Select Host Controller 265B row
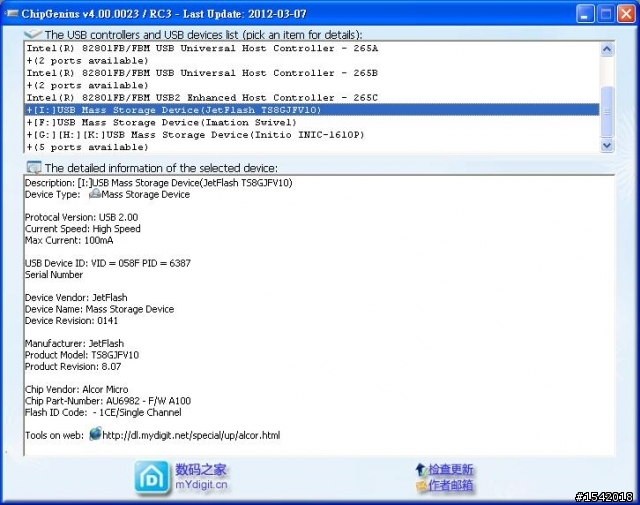640x505 pixels. [312, 73]
